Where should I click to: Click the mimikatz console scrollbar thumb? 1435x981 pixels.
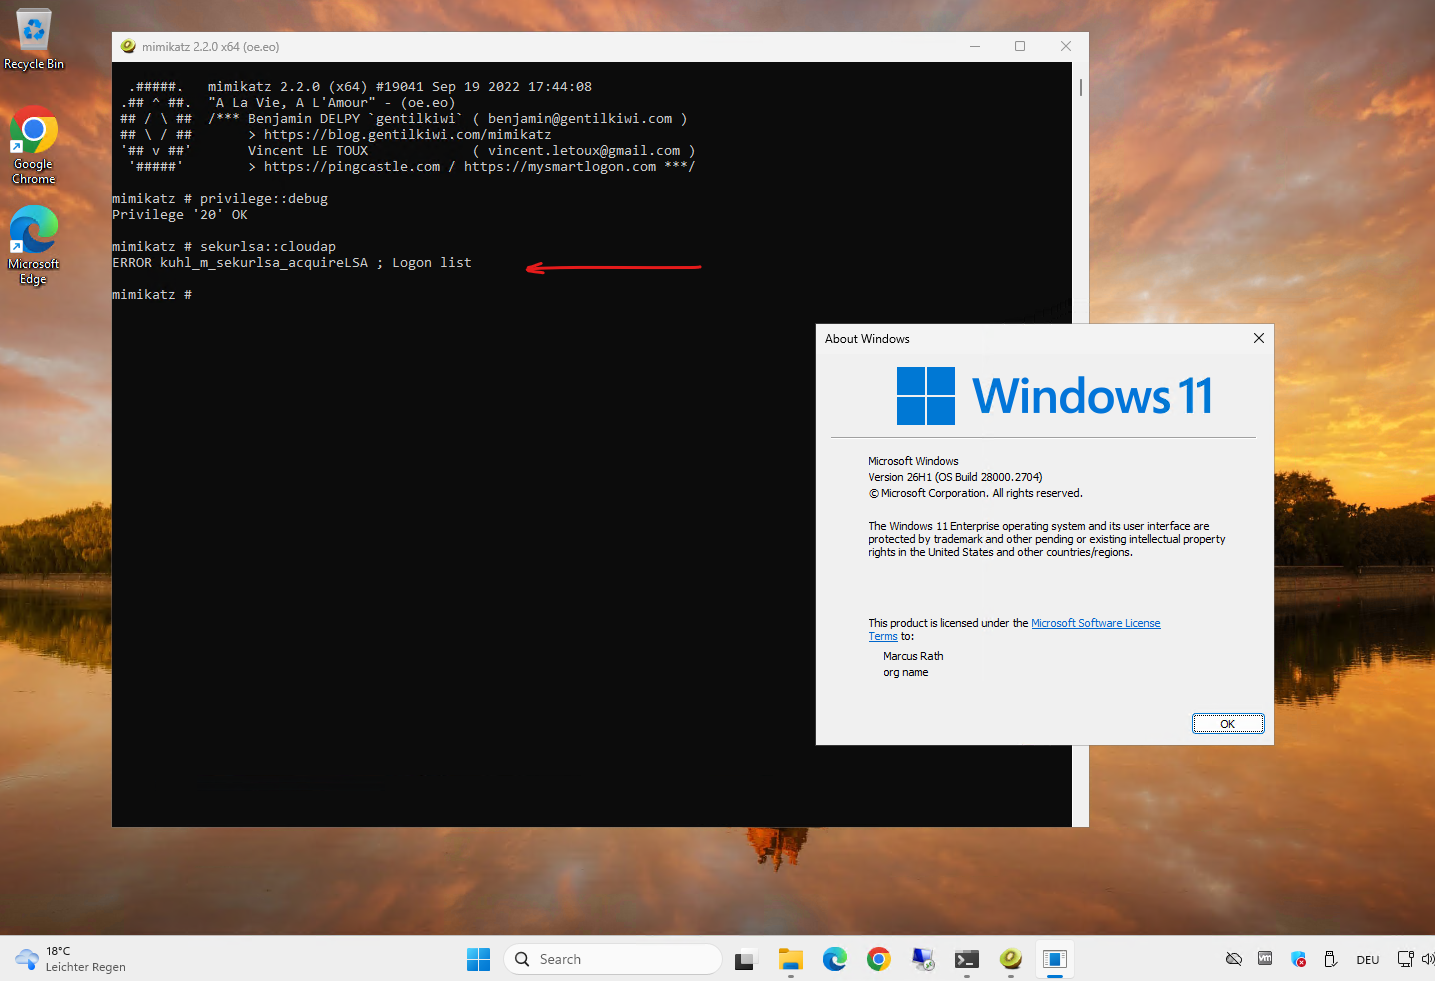(x=1081, y=87)
